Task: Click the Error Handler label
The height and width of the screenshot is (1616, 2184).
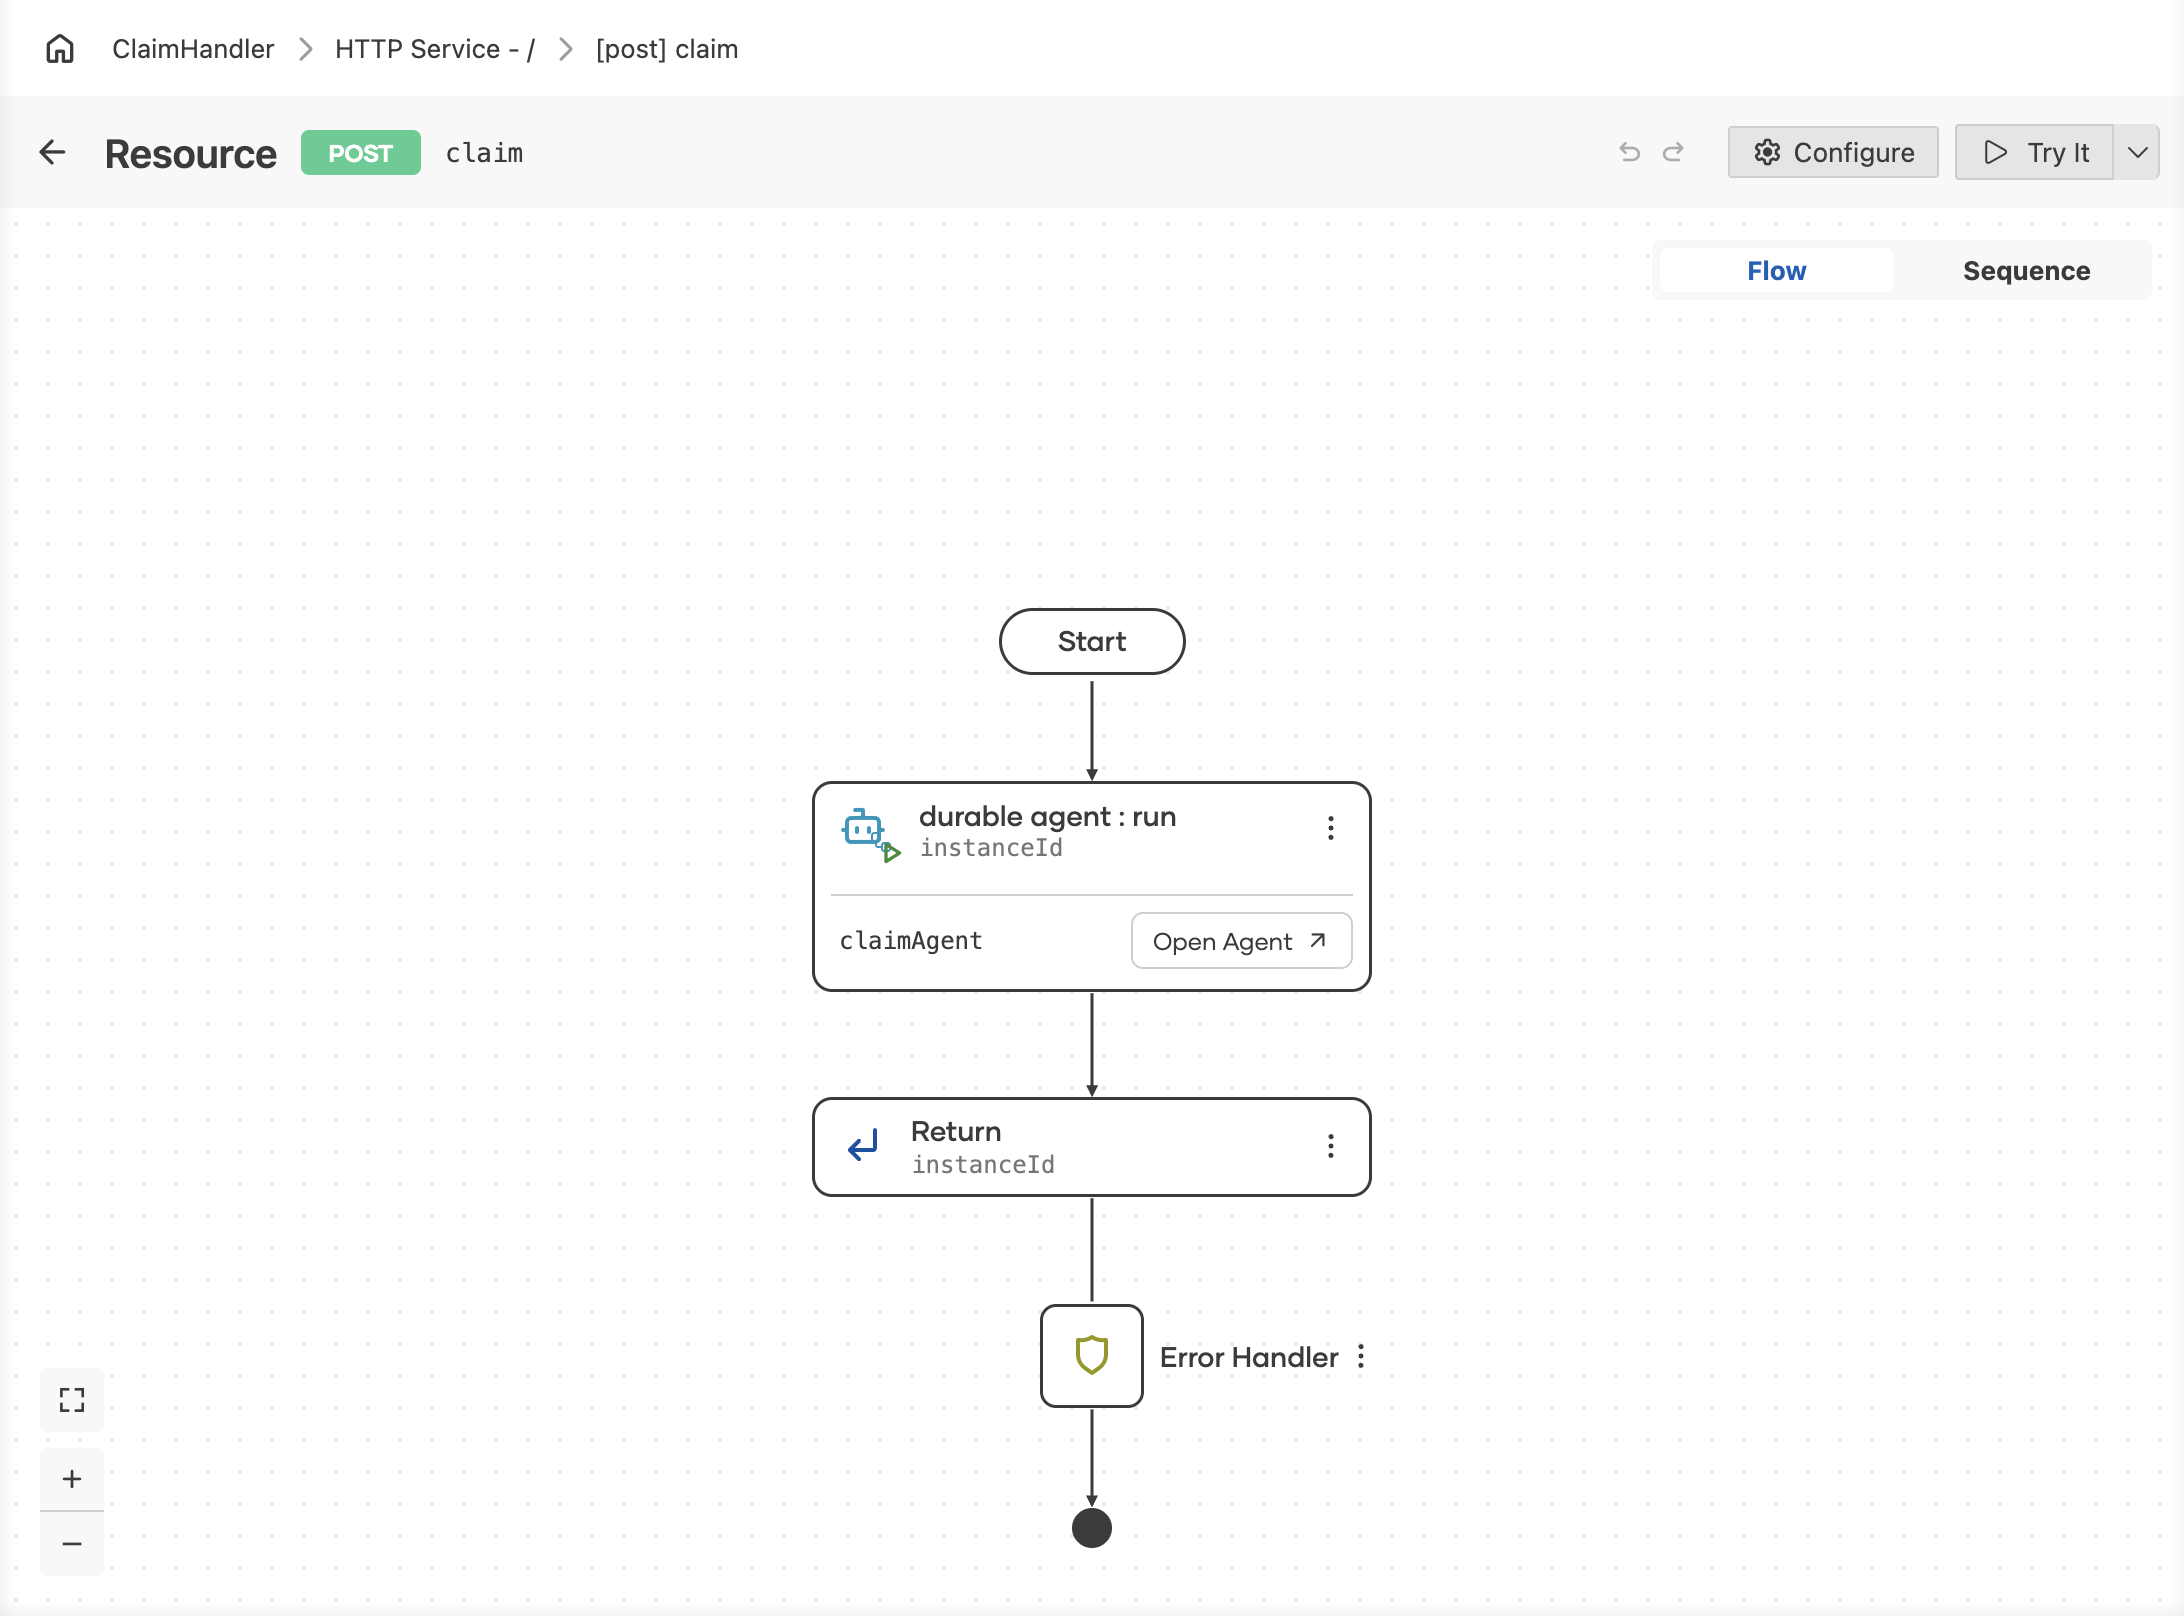Action: point(1249,1357)
